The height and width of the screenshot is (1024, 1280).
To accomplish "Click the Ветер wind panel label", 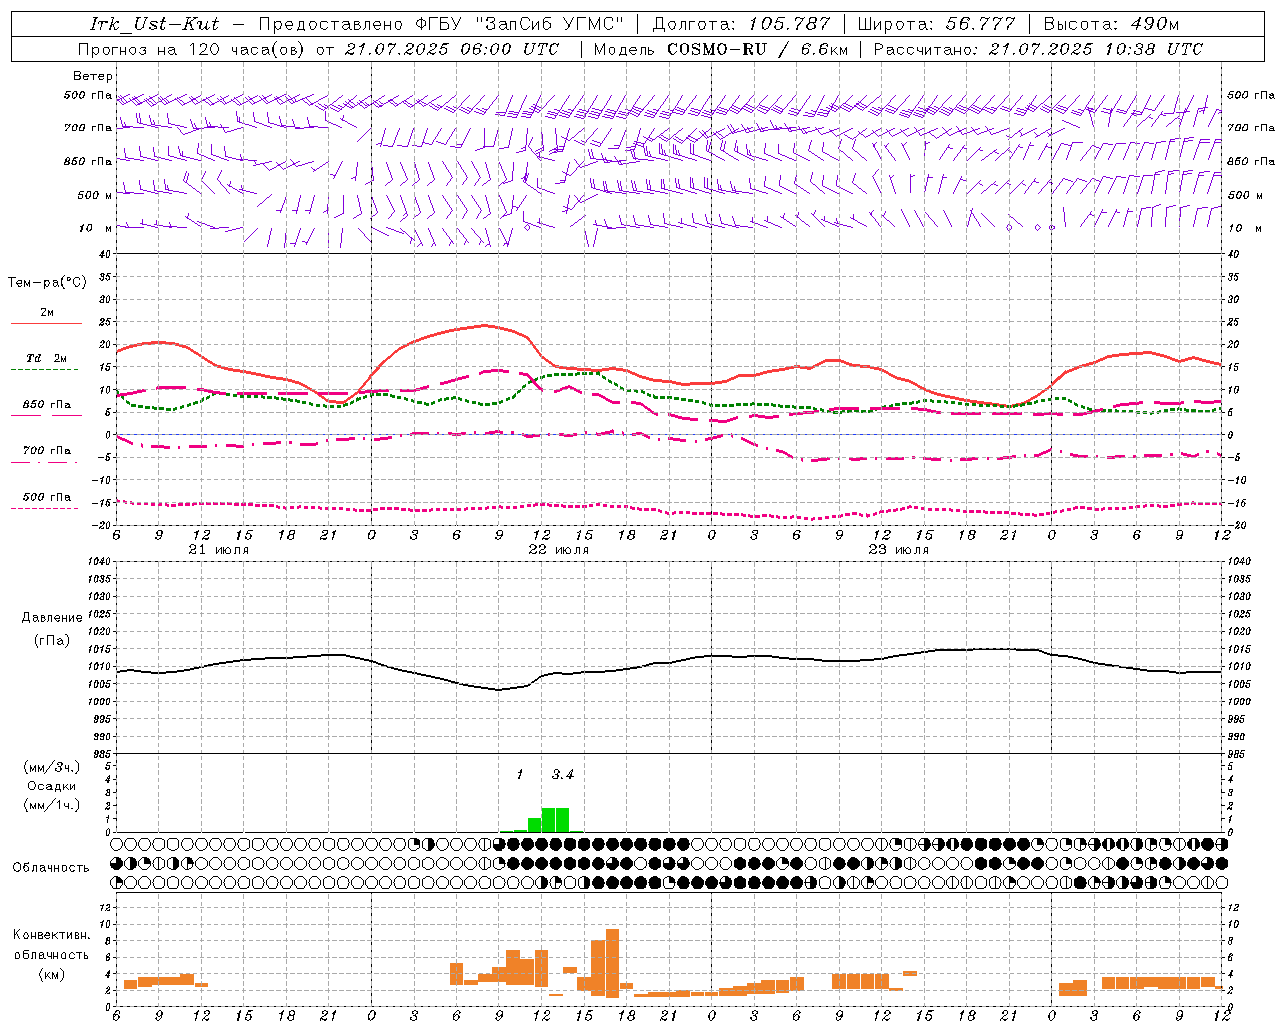I will point(93,76).
